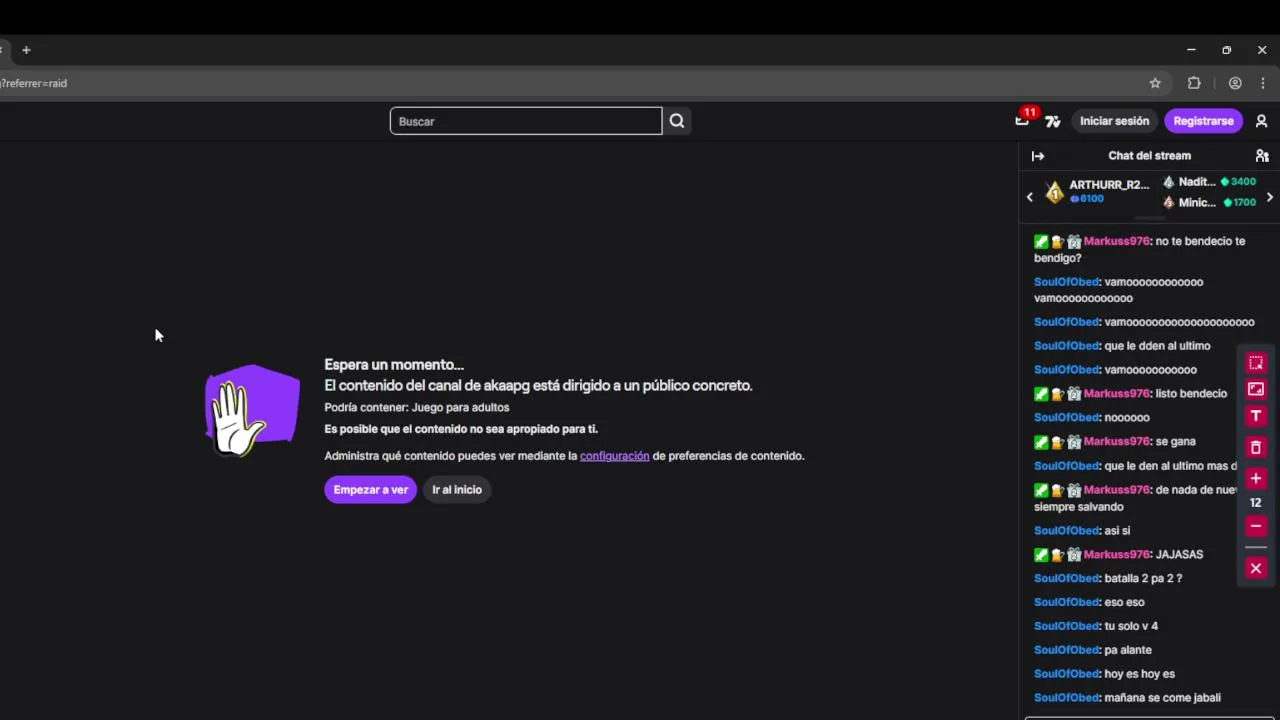Open the browser three-dot menu
Screen dimensions: 1280x720
point(1263,83)
